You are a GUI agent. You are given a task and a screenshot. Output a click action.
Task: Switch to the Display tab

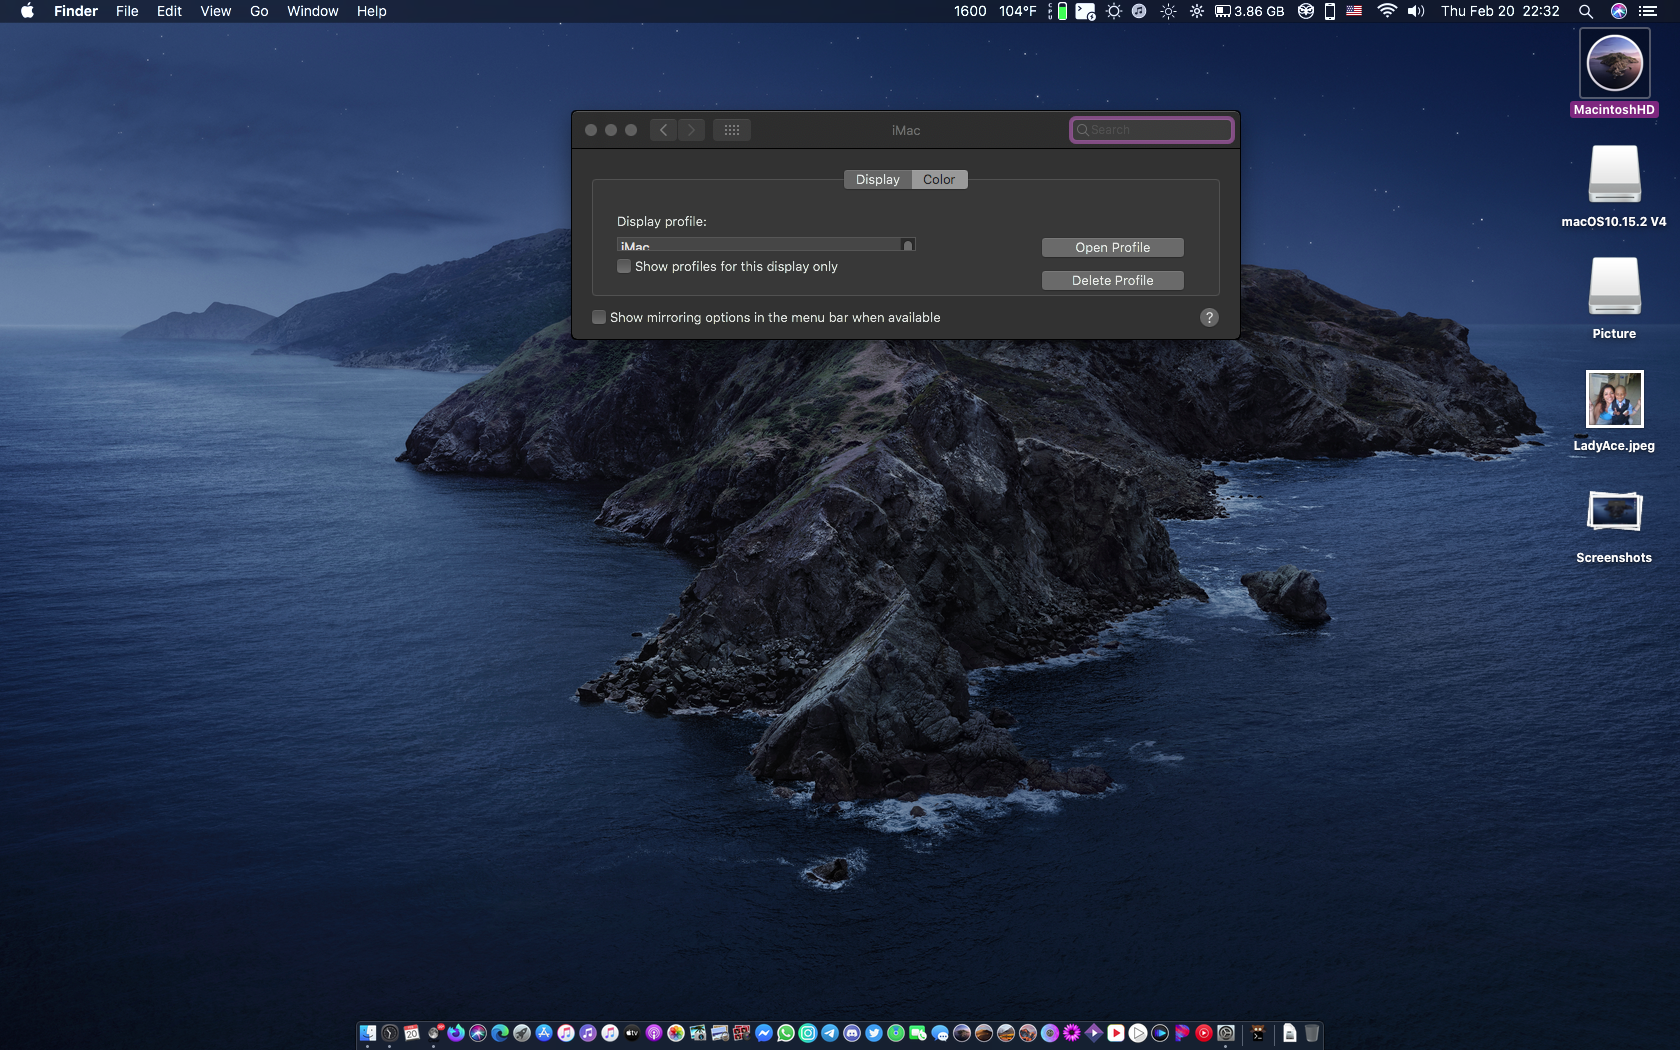pyautogui.click(x=877, y=180)
